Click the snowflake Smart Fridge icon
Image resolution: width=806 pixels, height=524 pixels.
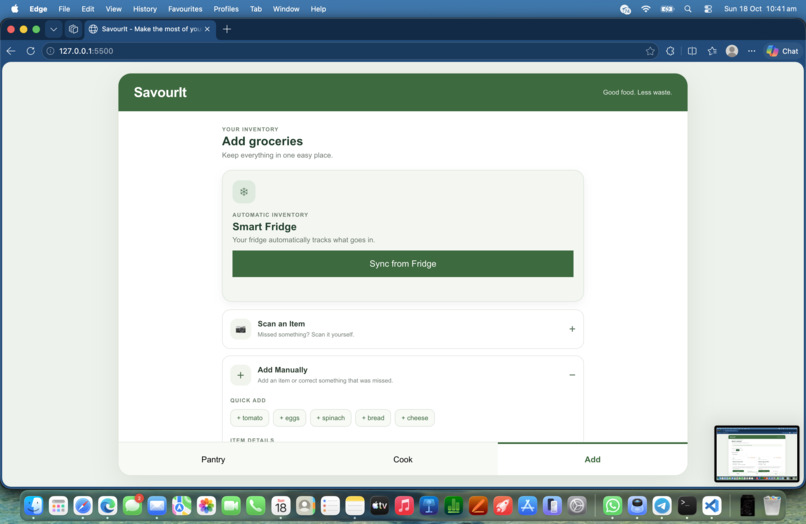tap(244, 192)
